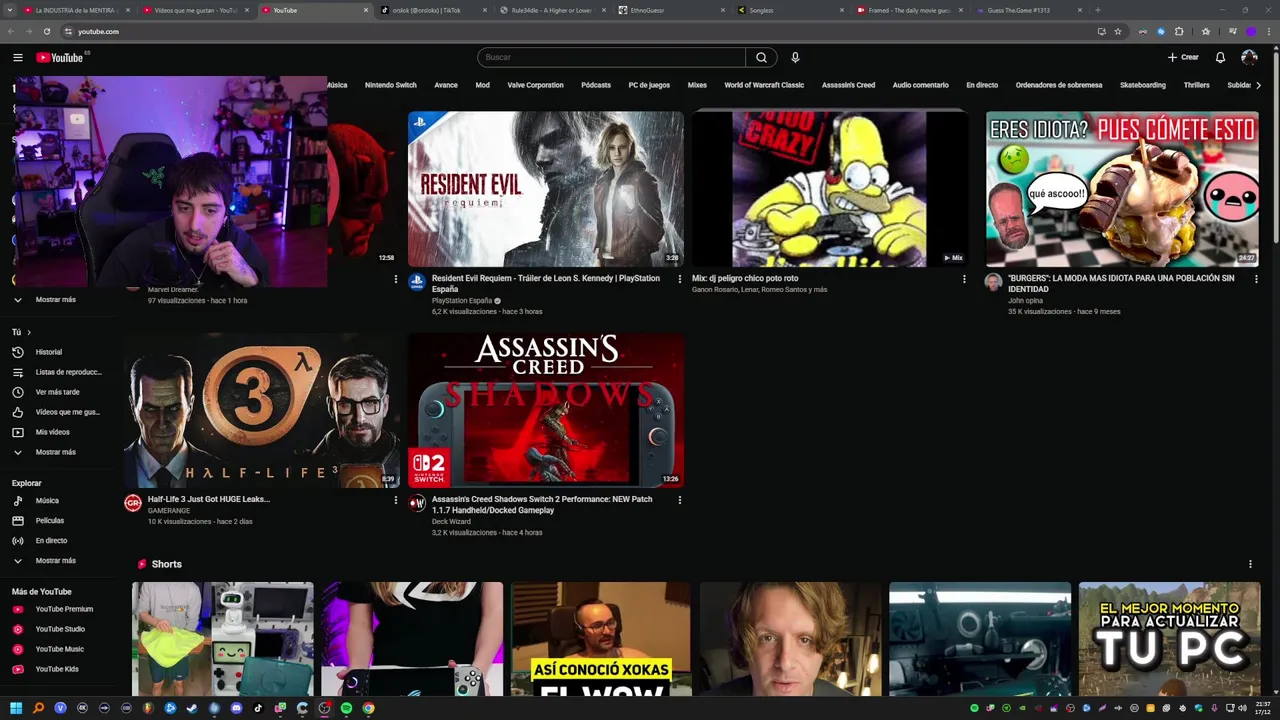
Task: Click the page vertical scrollbar
Action: tap(1275, 150)
